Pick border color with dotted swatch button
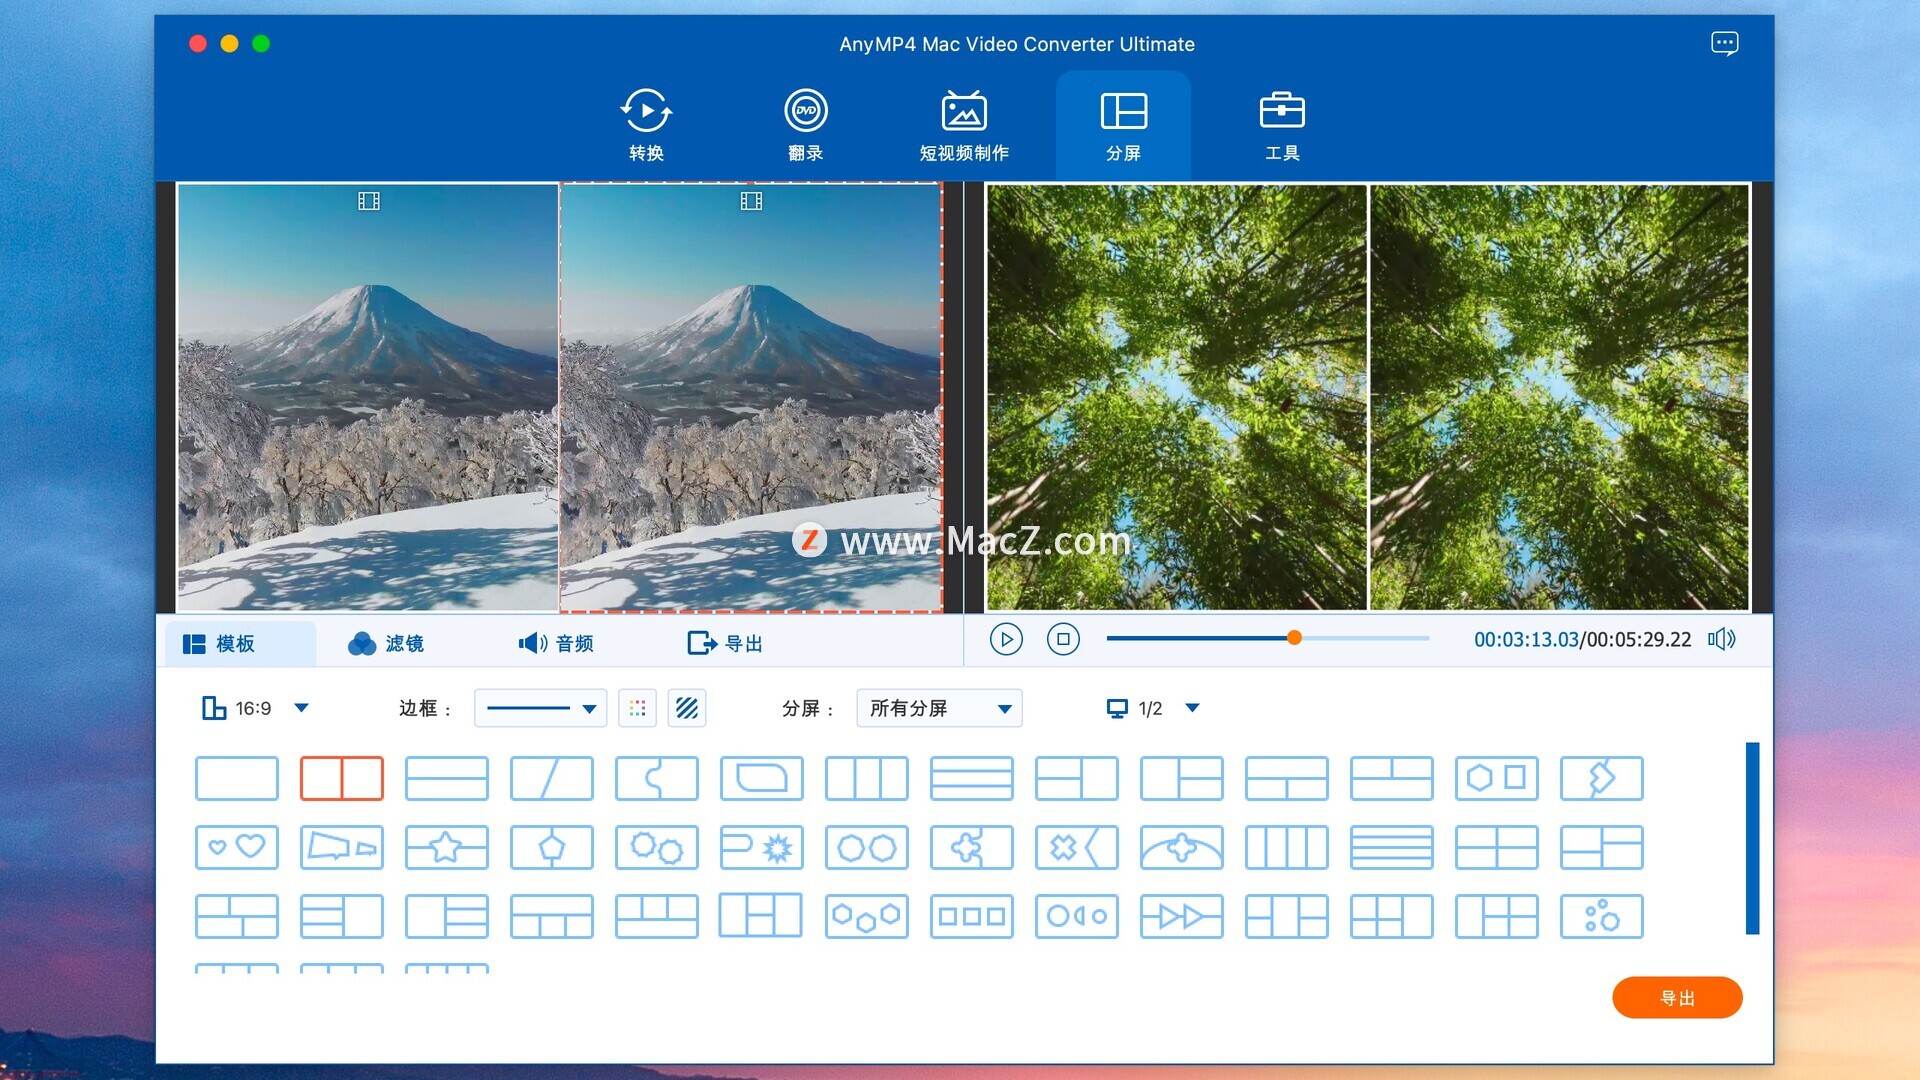 click(x=637, y=708)
